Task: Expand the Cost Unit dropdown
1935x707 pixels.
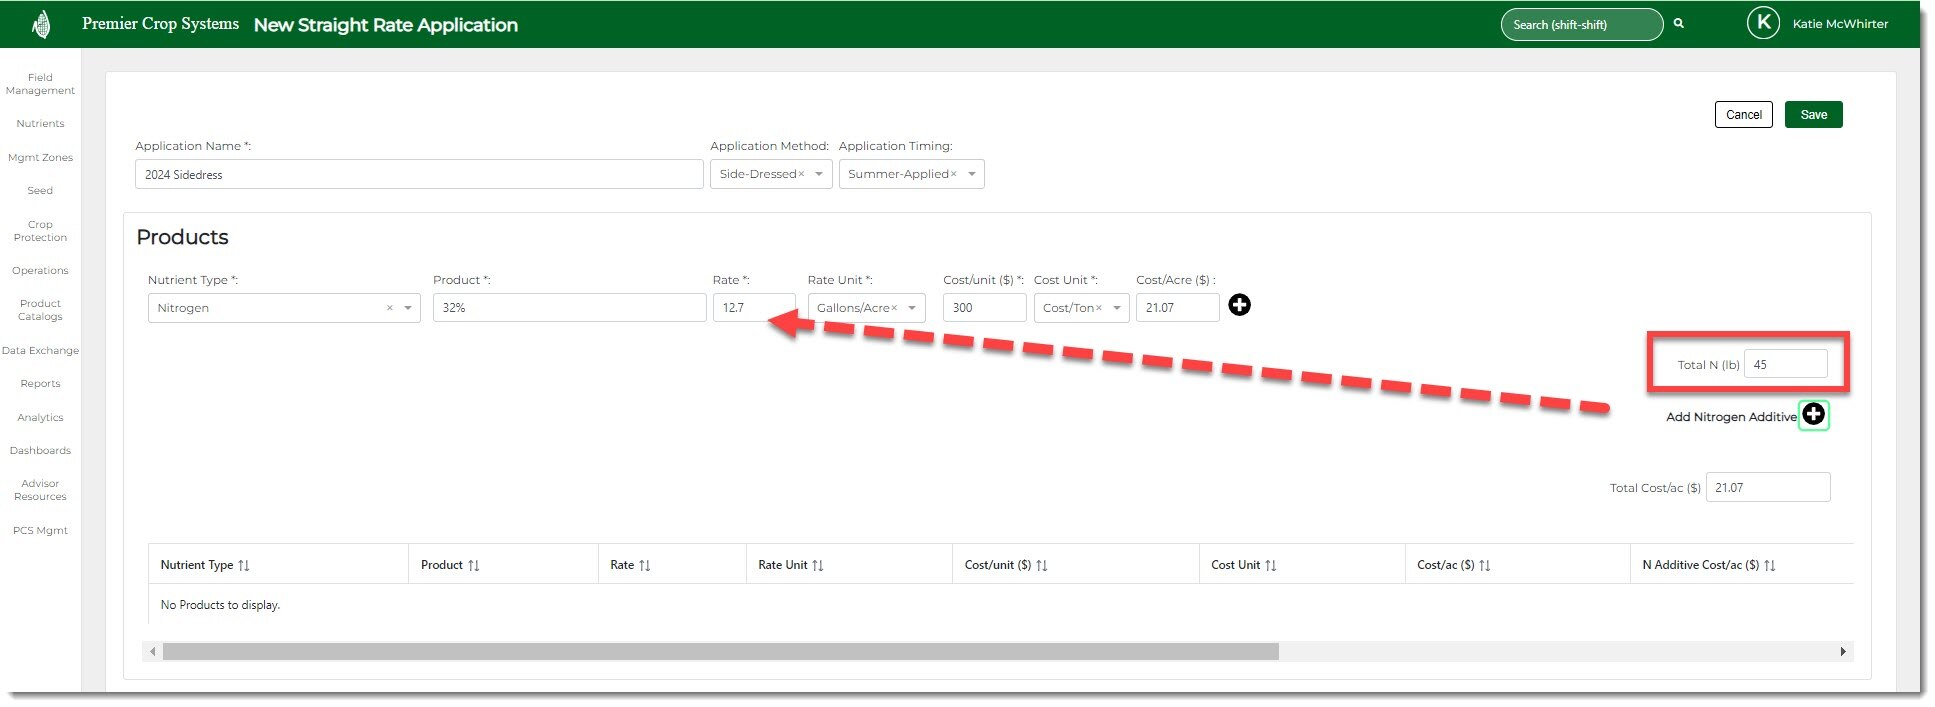Action: [1116, 308]
